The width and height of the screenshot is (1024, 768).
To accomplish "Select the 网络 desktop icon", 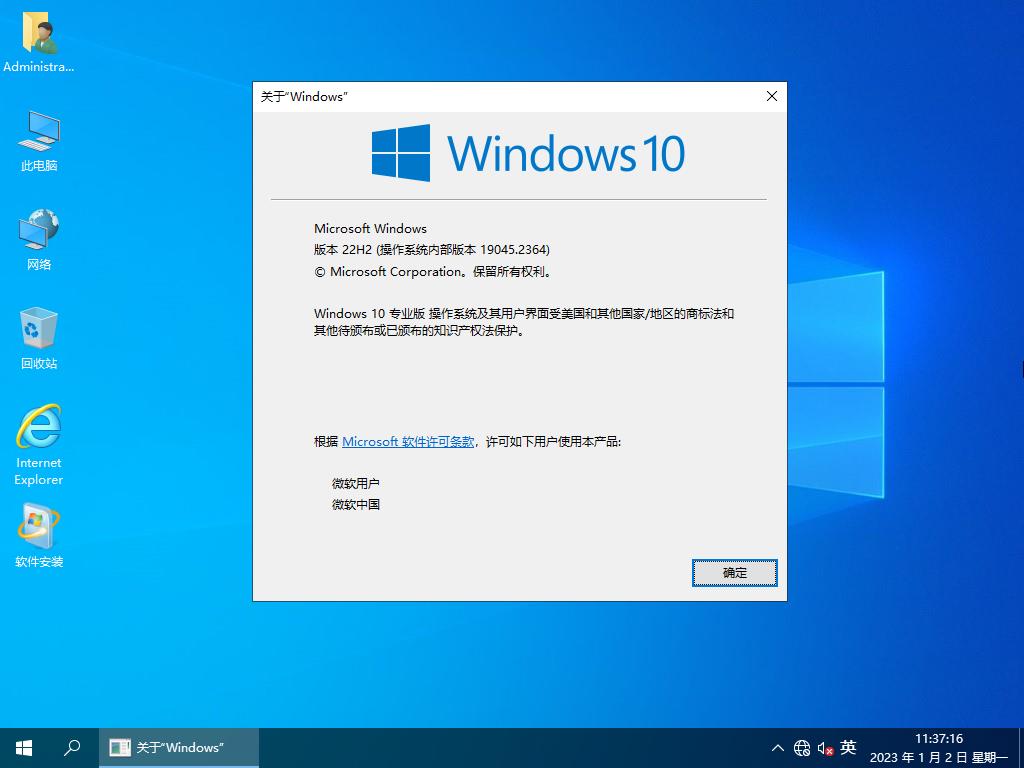I will click(x=39, y=232).
